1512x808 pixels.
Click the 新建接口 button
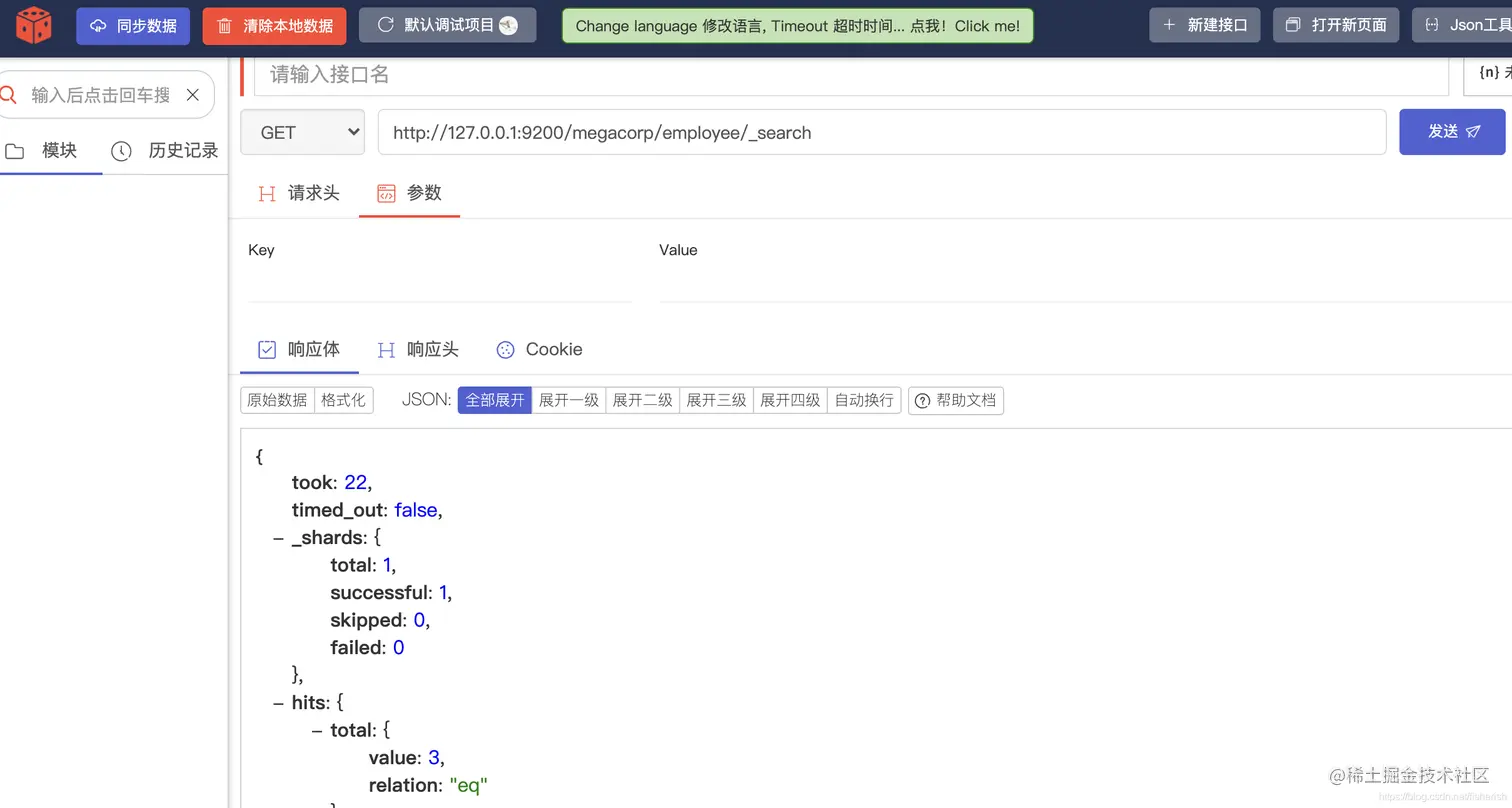[x=1204, y=25]
